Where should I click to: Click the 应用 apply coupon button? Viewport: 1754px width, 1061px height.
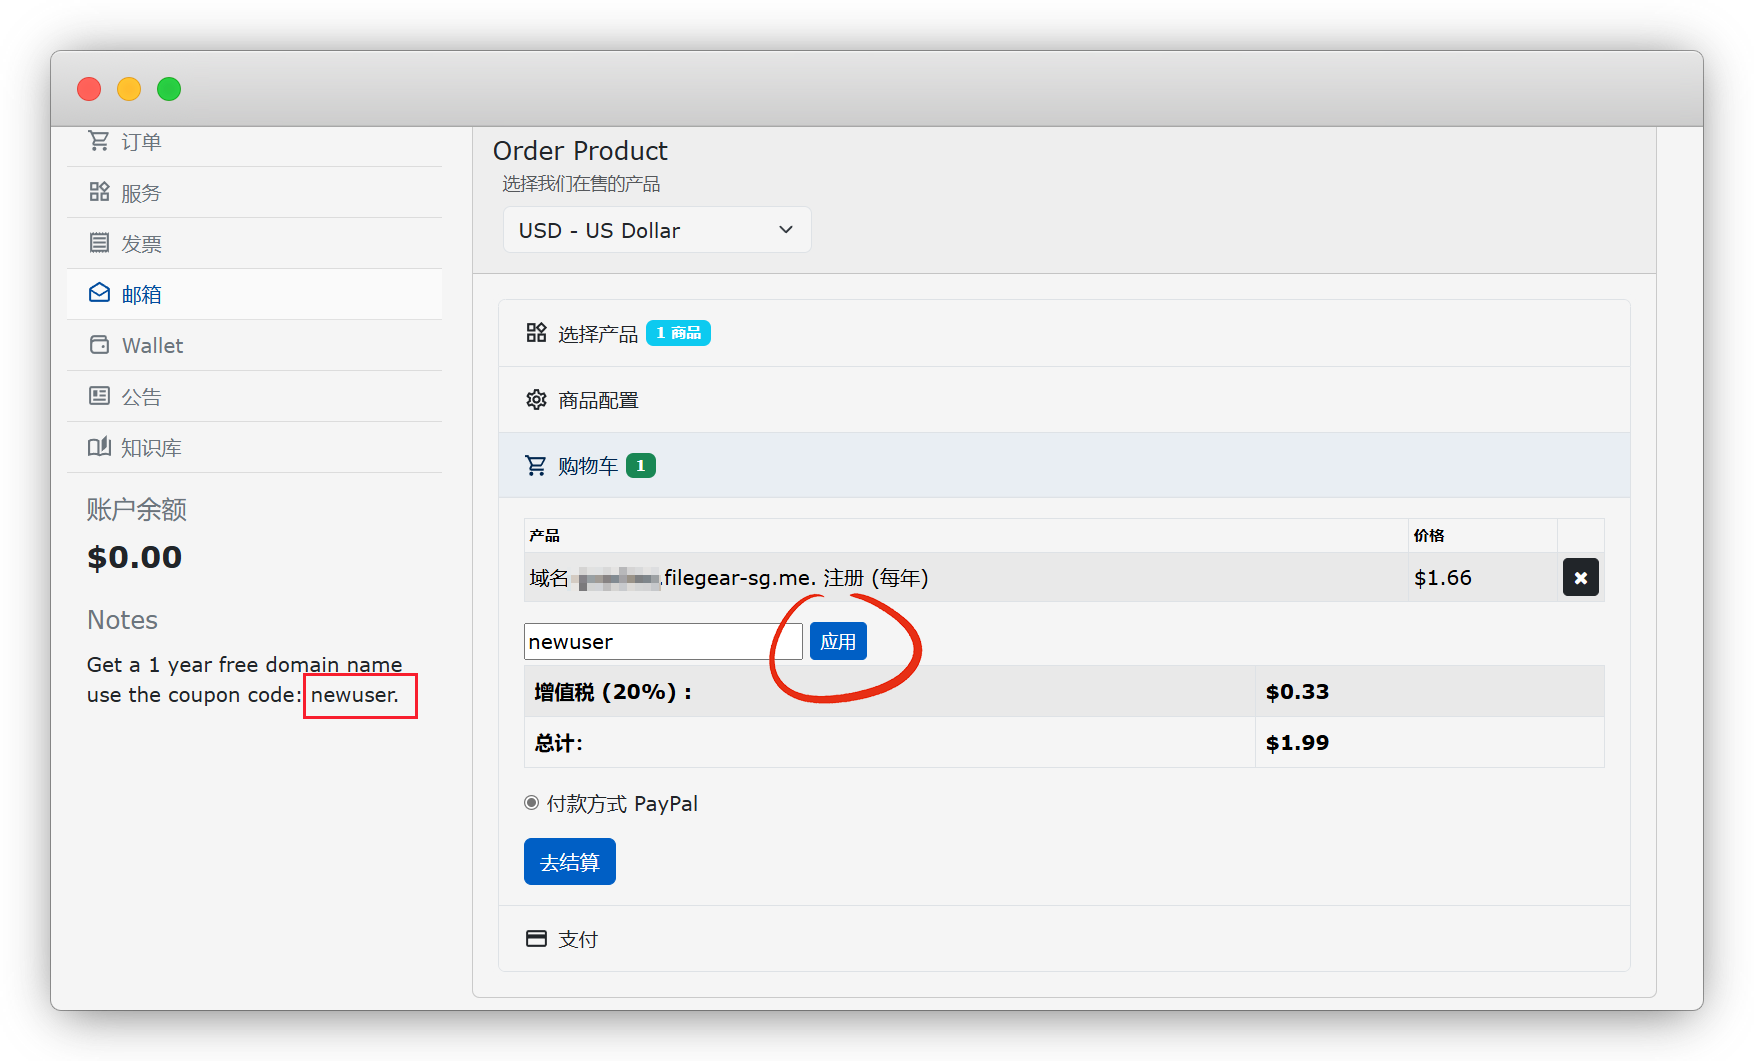837,642
